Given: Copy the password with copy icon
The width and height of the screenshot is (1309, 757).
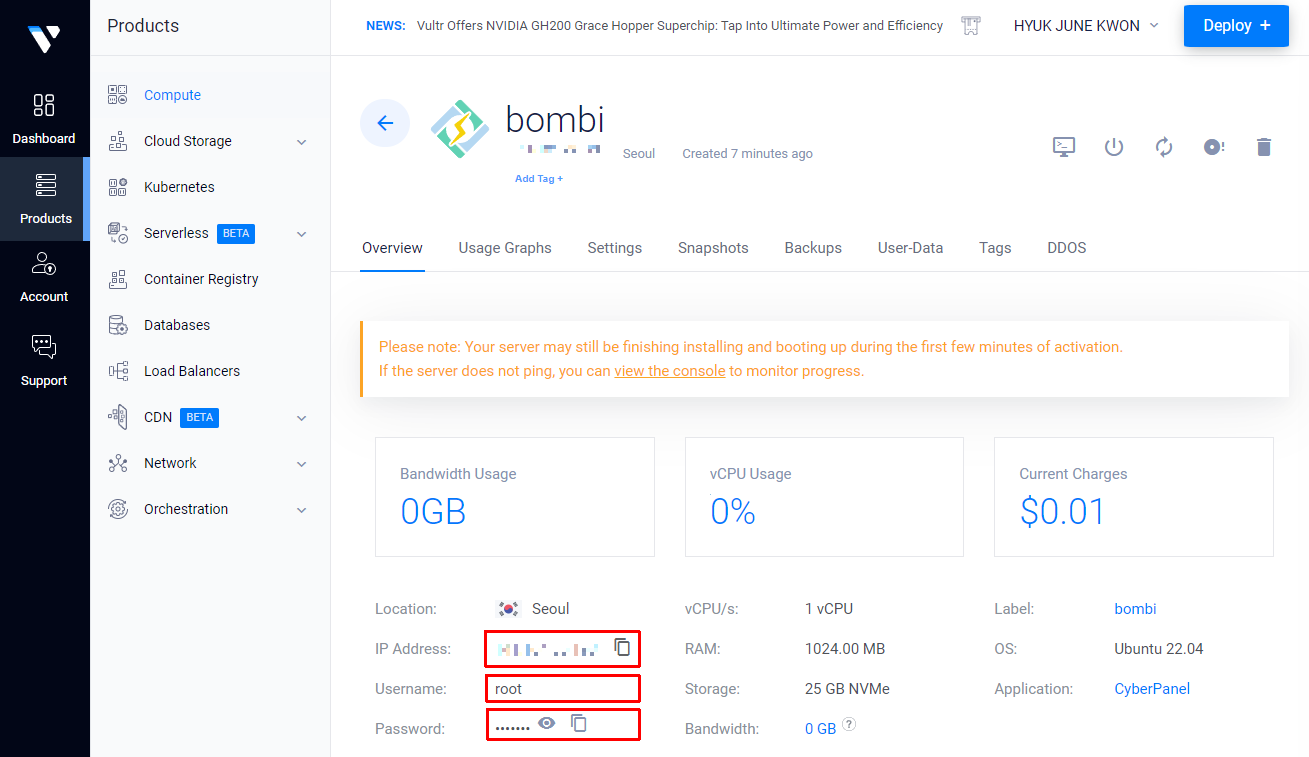Looking at the screenshot, I should click(579, 722).
